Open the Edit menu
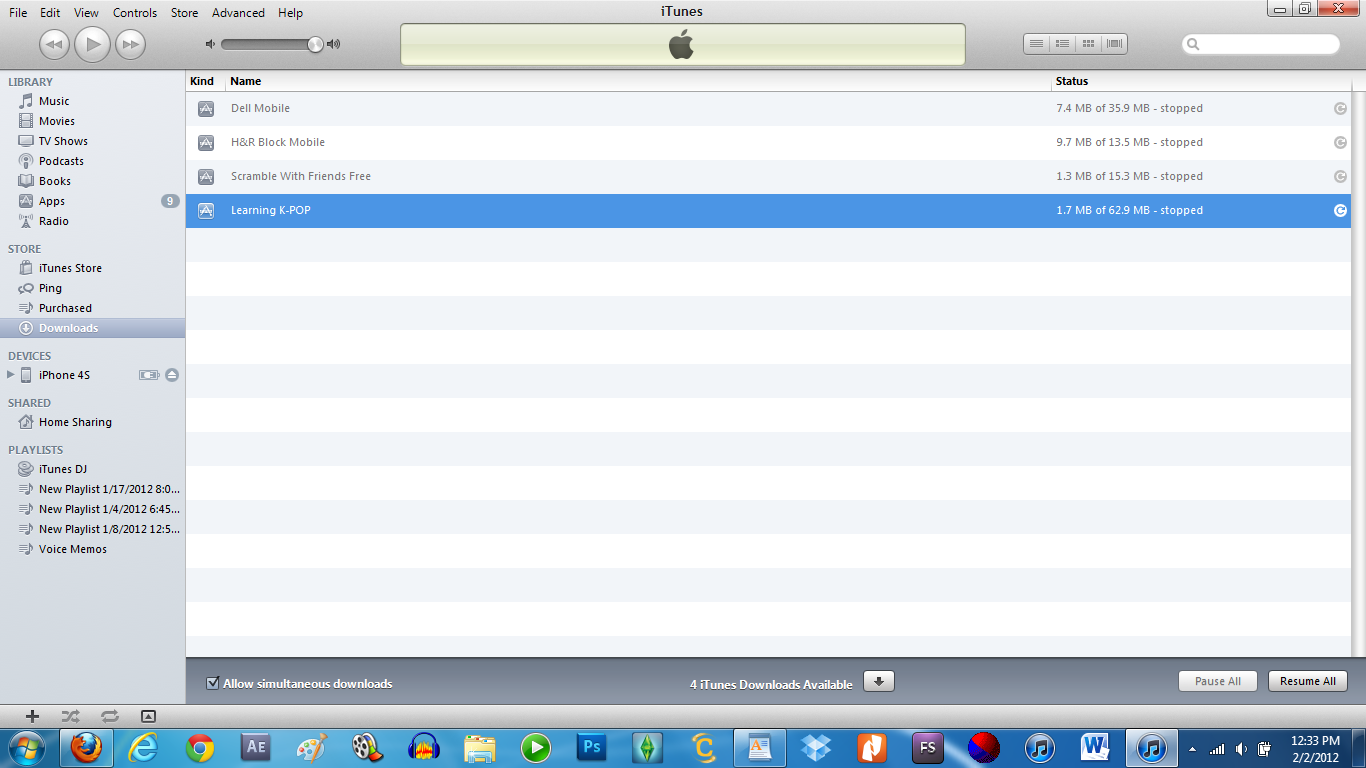The height and width of the screenshot is (768, 1366). (50, 13)
